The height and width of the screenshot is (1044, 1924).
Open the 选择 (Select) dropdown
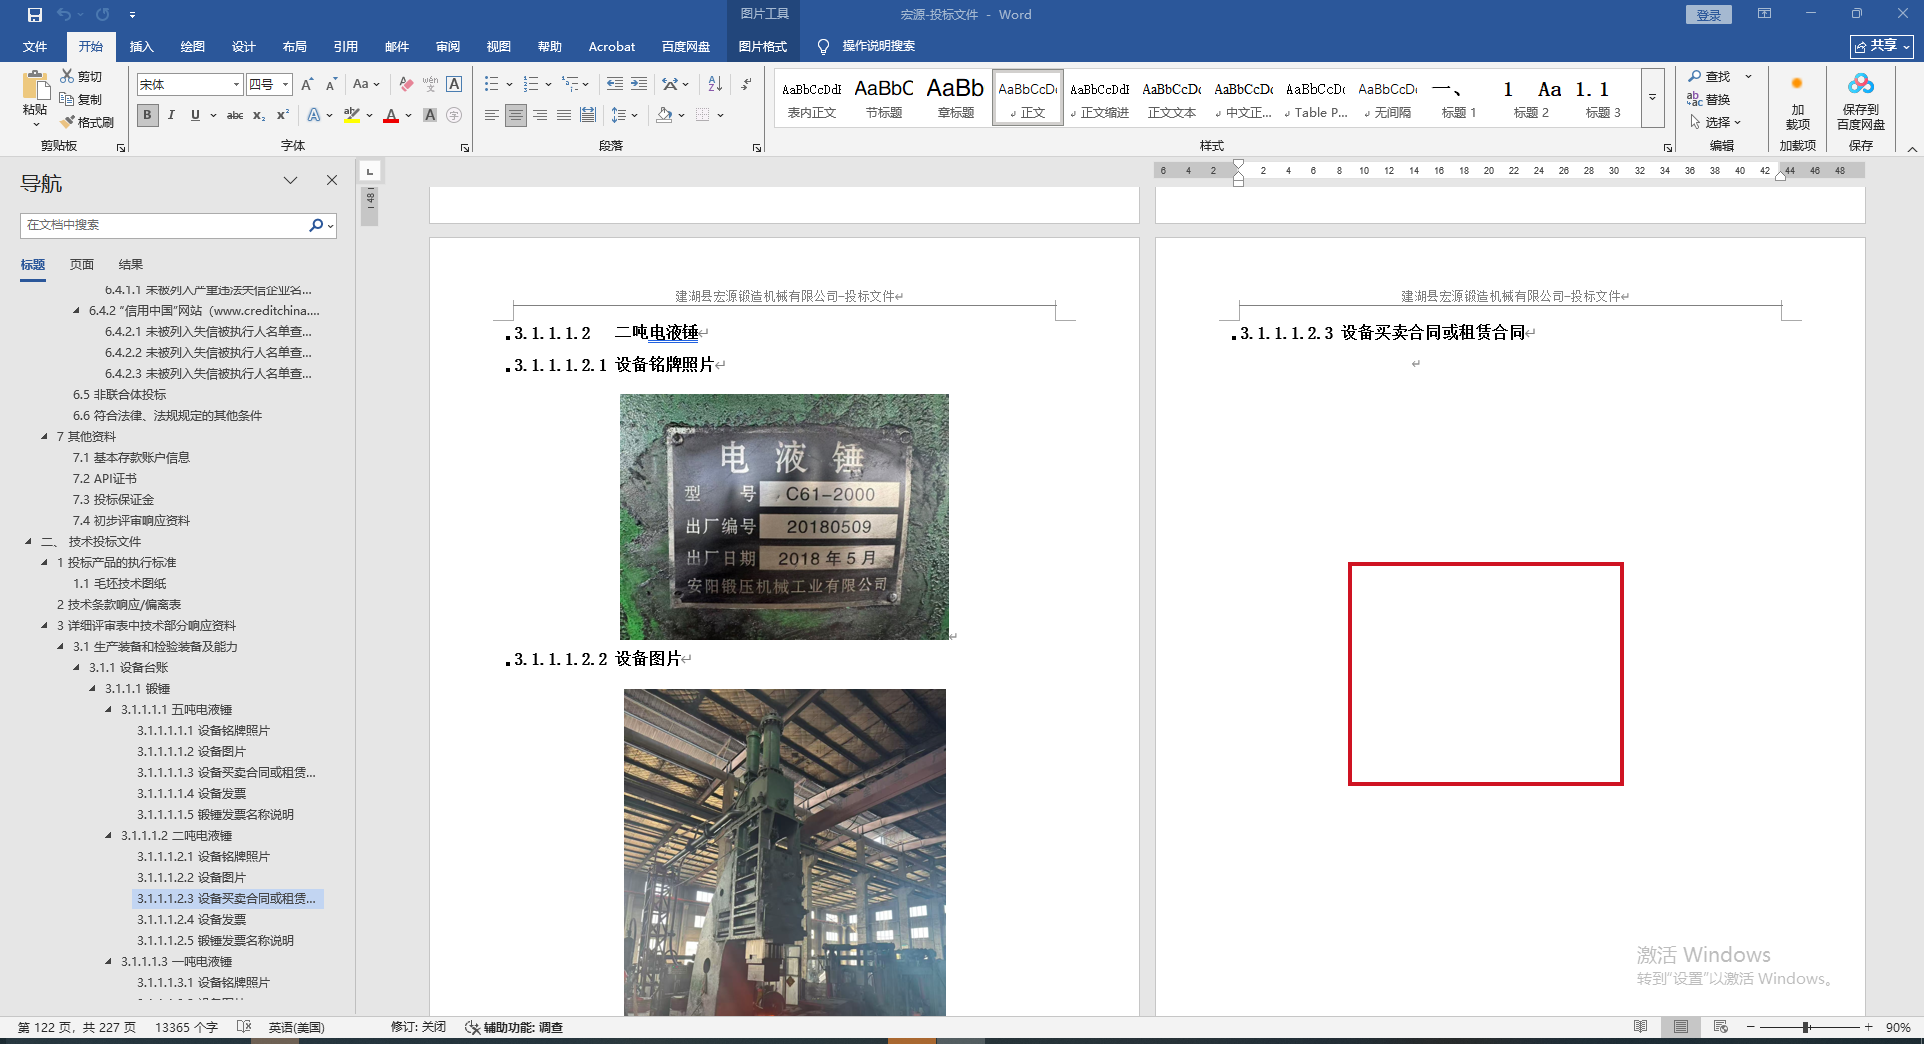[x=1716, y=122]
